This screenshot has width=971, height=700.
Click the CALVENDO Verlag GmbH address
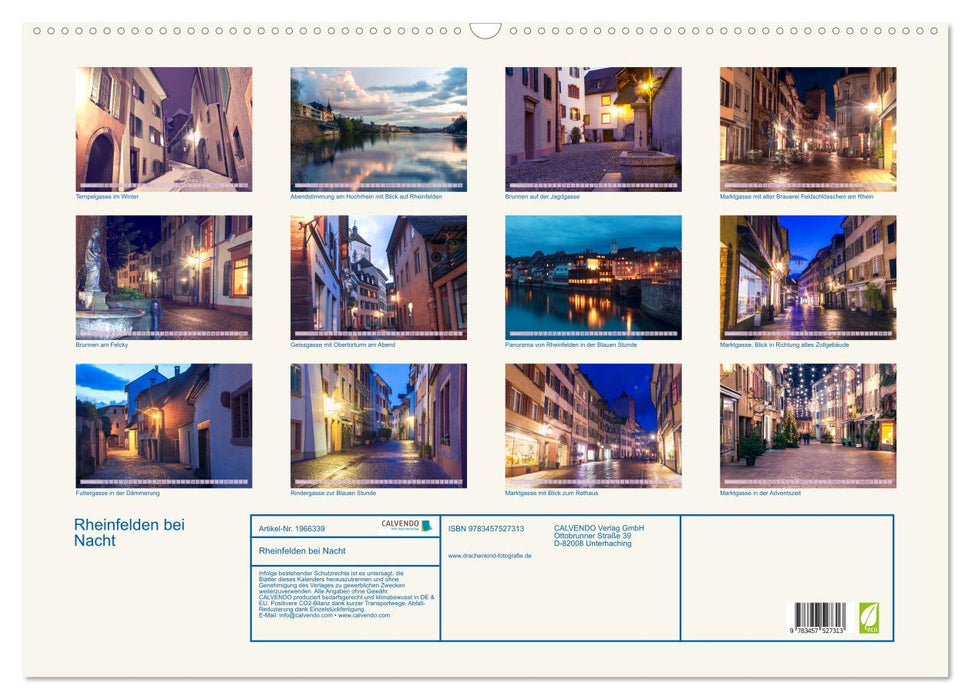(x=599, y=535)
